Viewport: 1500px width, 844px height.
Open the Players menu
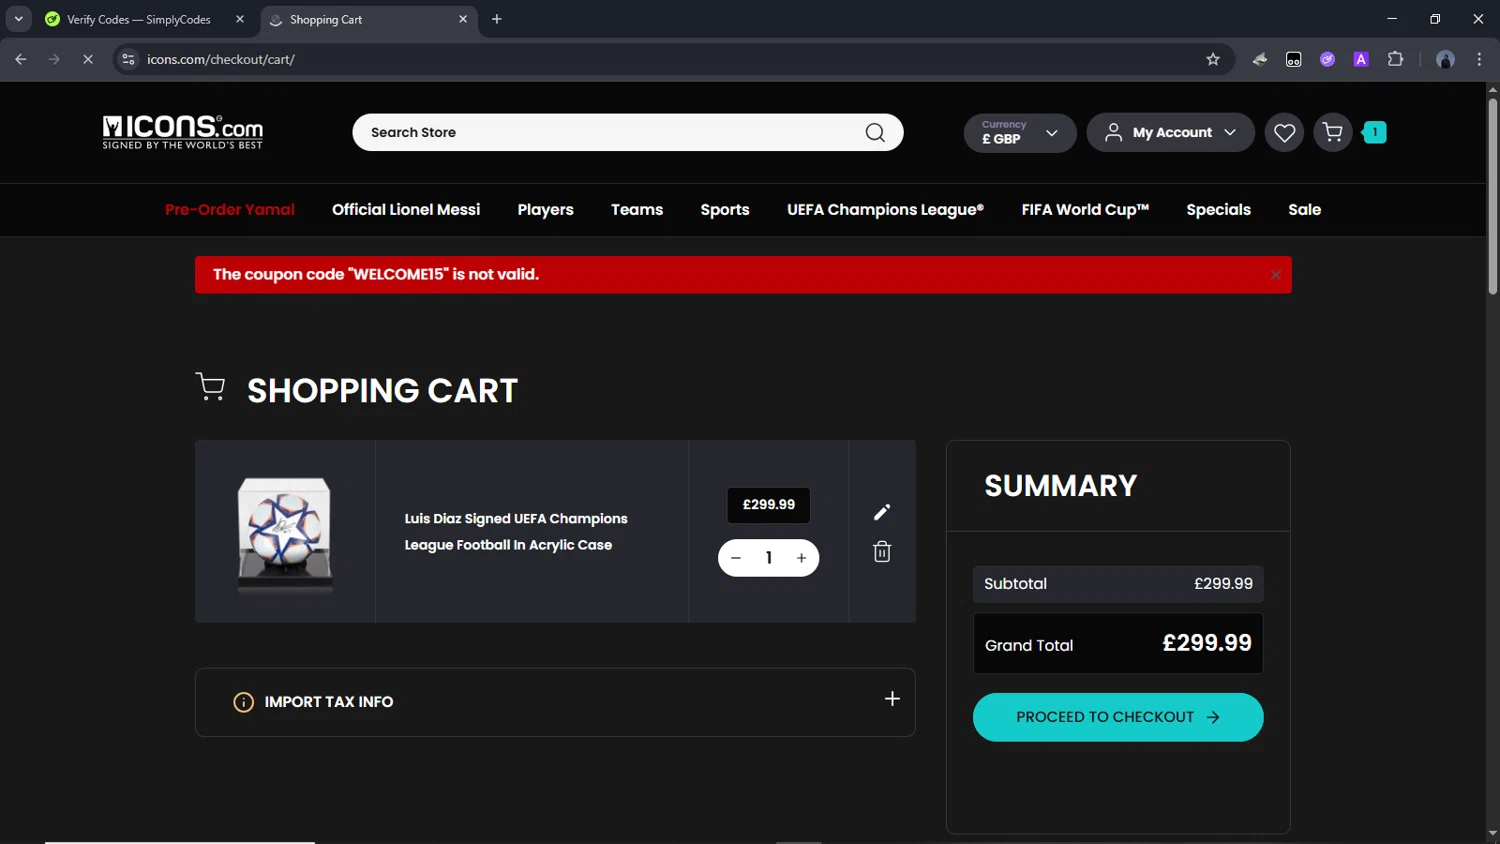click(x=545, y=210)
